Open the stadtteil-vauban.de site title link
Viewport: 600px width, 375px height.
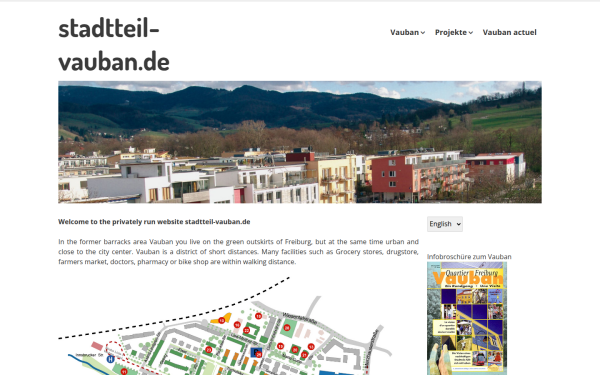click(114, 45)
